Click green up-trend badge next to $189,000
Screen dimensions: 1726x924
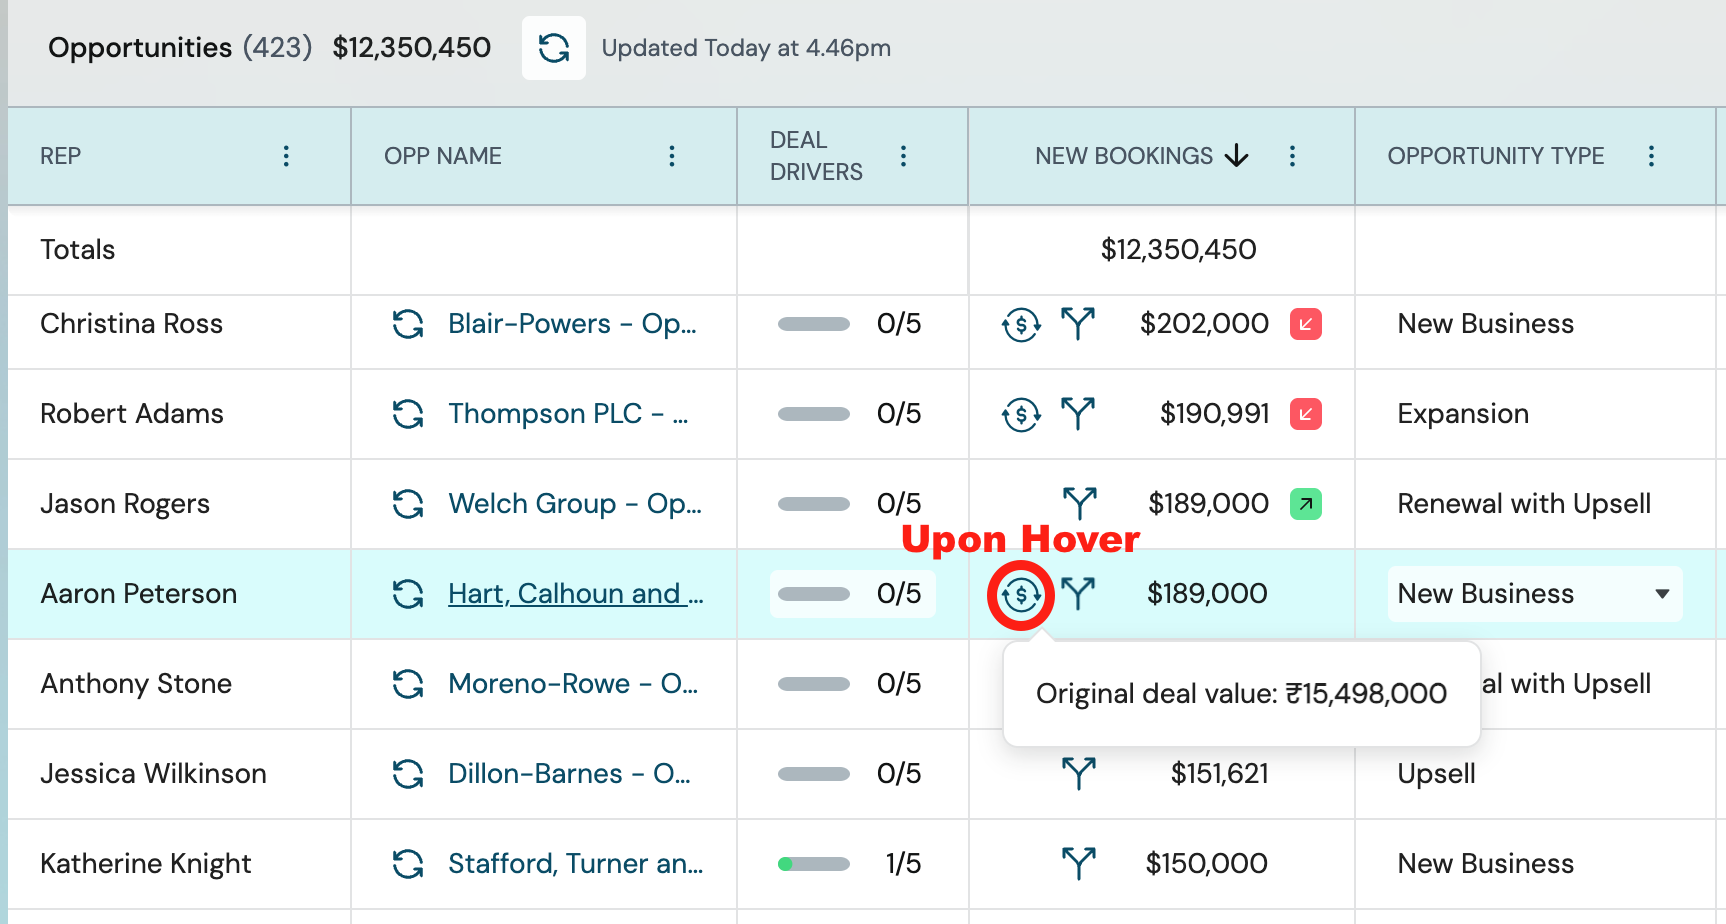point(1306,504)
